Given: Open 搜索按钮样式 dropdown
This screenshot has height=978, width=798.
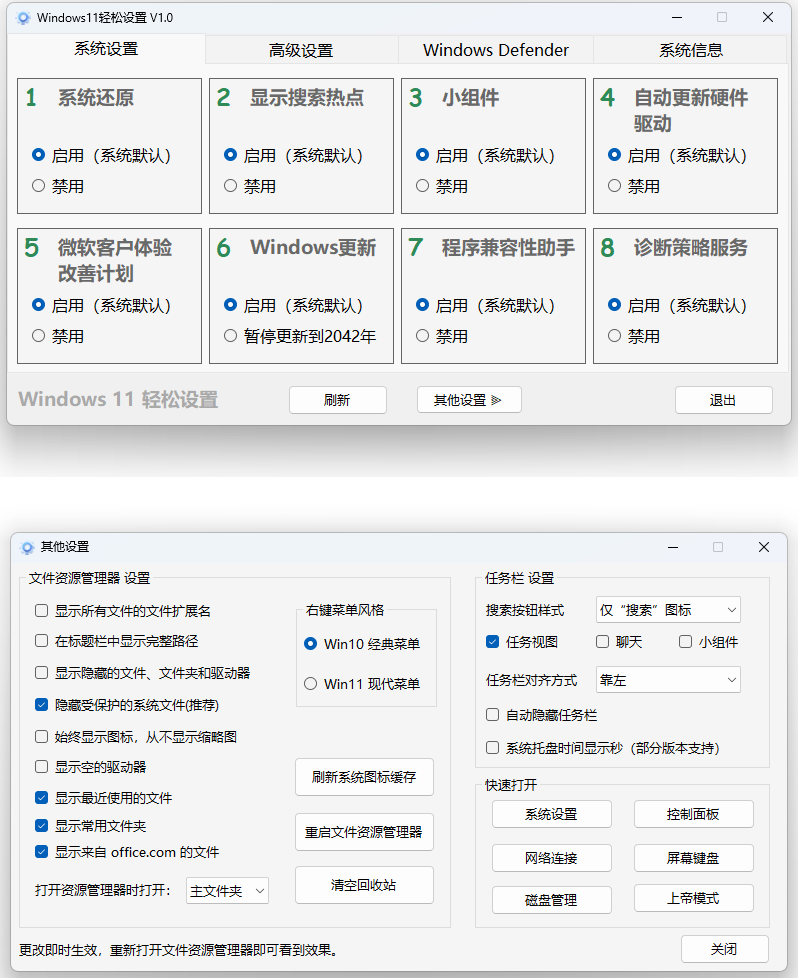Looking at the screenshot, I should (x=668, y=610).
